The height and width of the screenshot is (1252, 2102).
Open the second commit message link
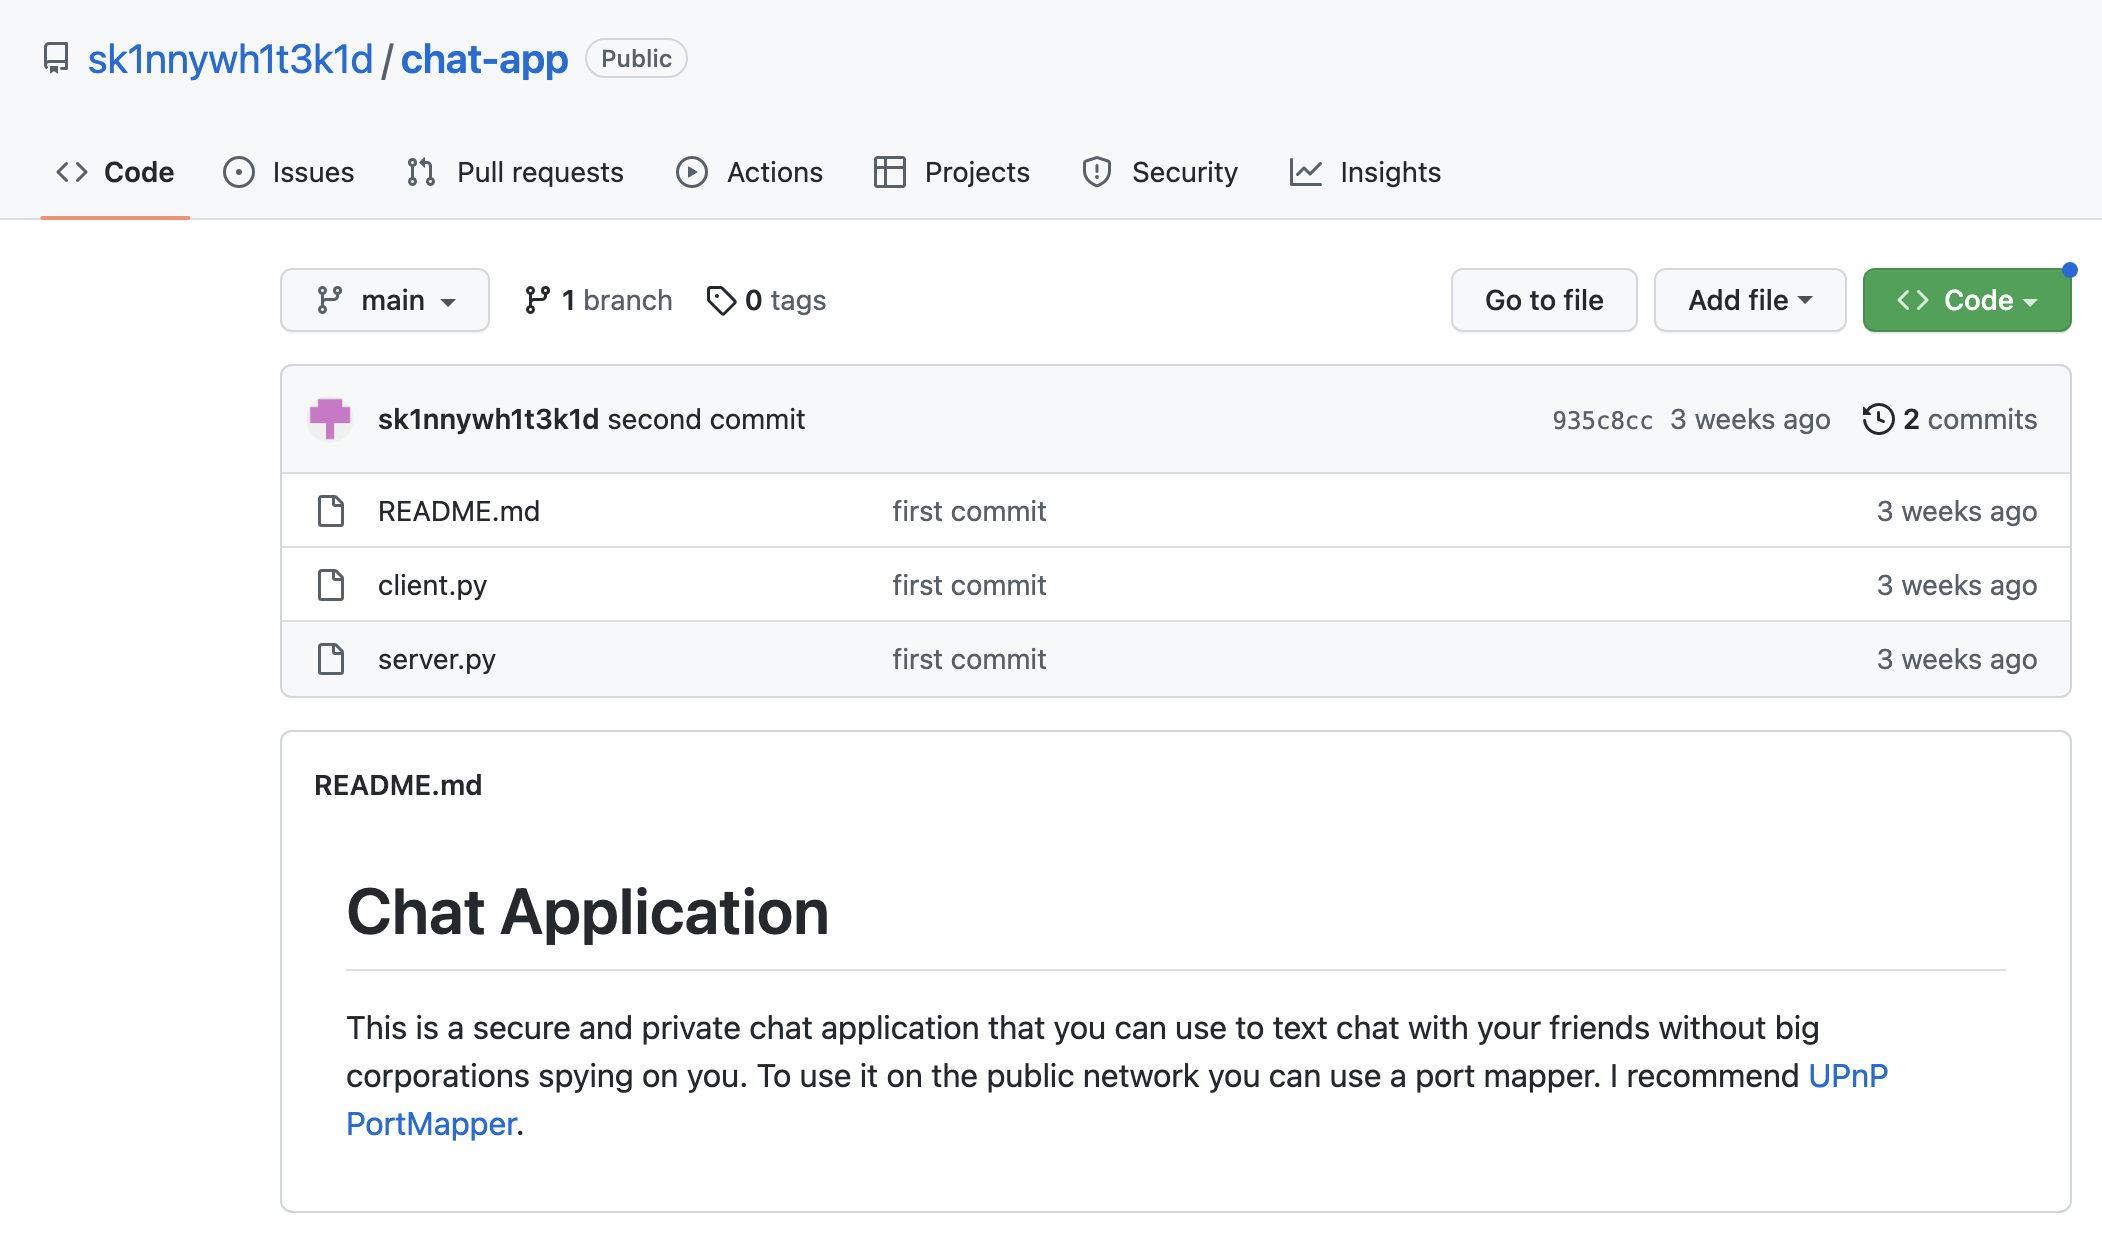click(706, 419)
